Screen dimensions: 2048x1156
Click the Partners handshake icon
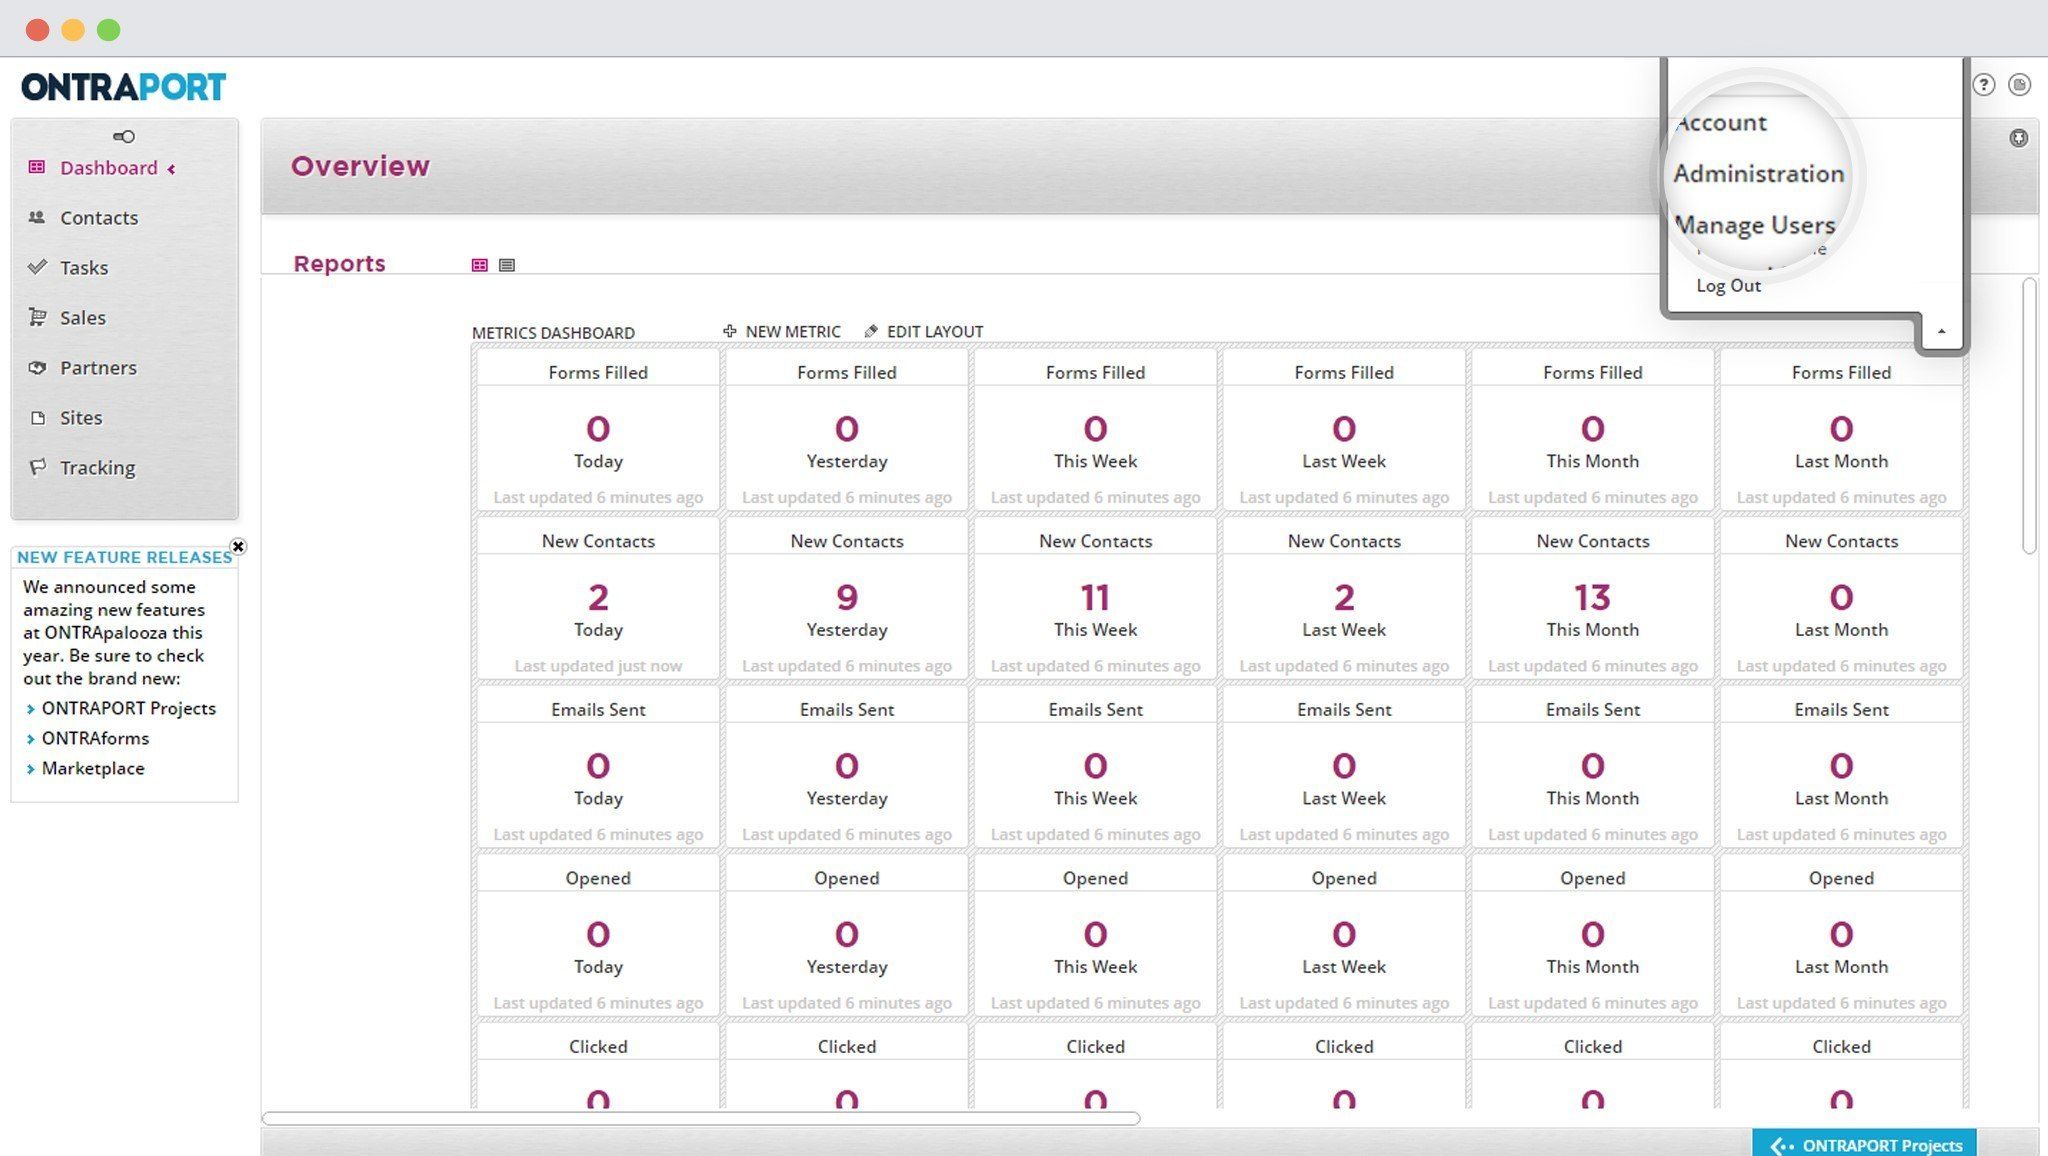click(37, 367)
